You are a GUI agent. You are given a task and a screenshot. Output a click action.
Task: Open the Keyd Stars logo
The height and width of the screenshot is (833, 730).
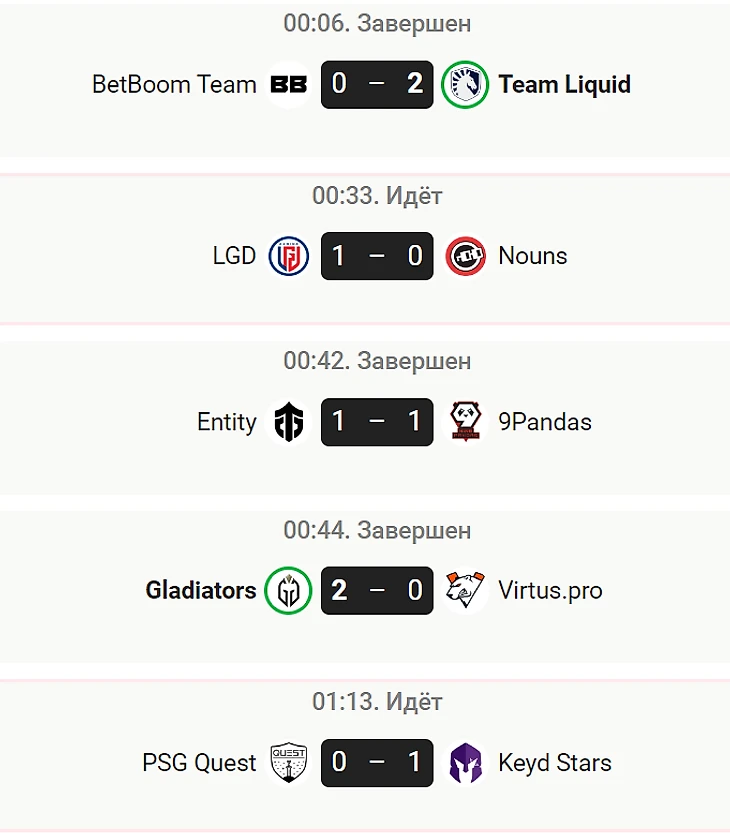pyautogui.click(x=465, y=763)
